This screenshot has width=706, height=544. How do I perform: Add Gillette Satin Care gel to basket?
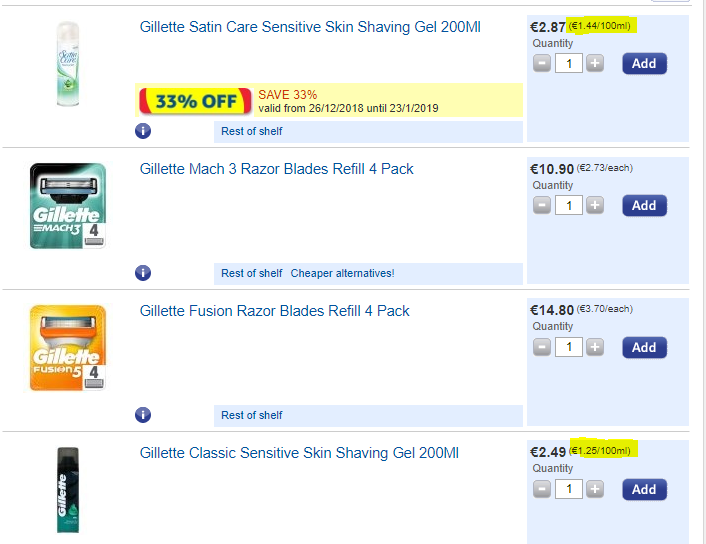point(644,64)
